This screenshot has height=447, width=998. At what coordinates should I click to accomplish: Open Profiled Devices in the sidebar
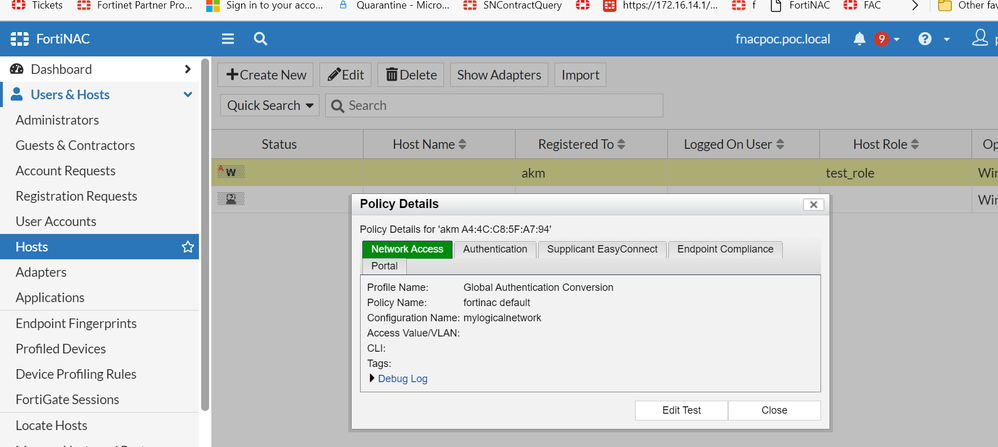coord(60,349)
